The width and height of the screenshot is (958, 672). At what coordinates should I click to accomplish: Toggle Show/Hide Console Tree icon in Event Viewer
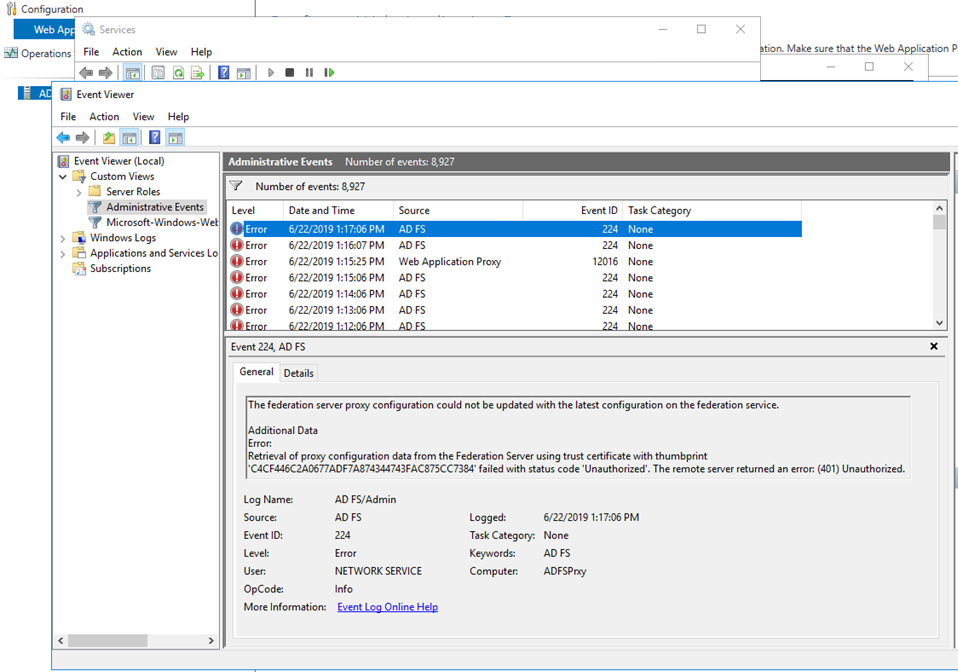pos(129,138)
